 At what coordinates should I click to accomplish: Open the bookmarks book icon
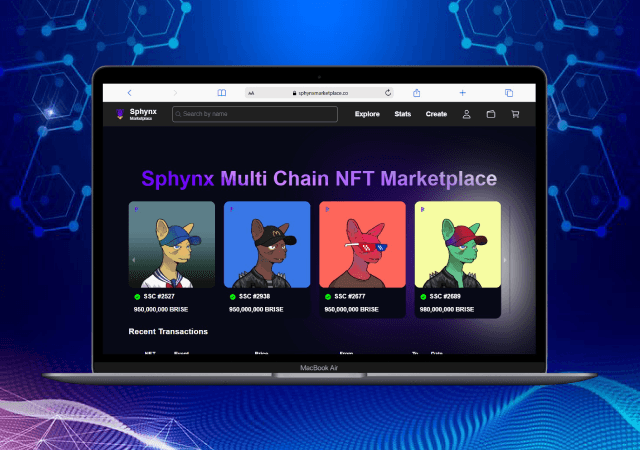point(222,93)
